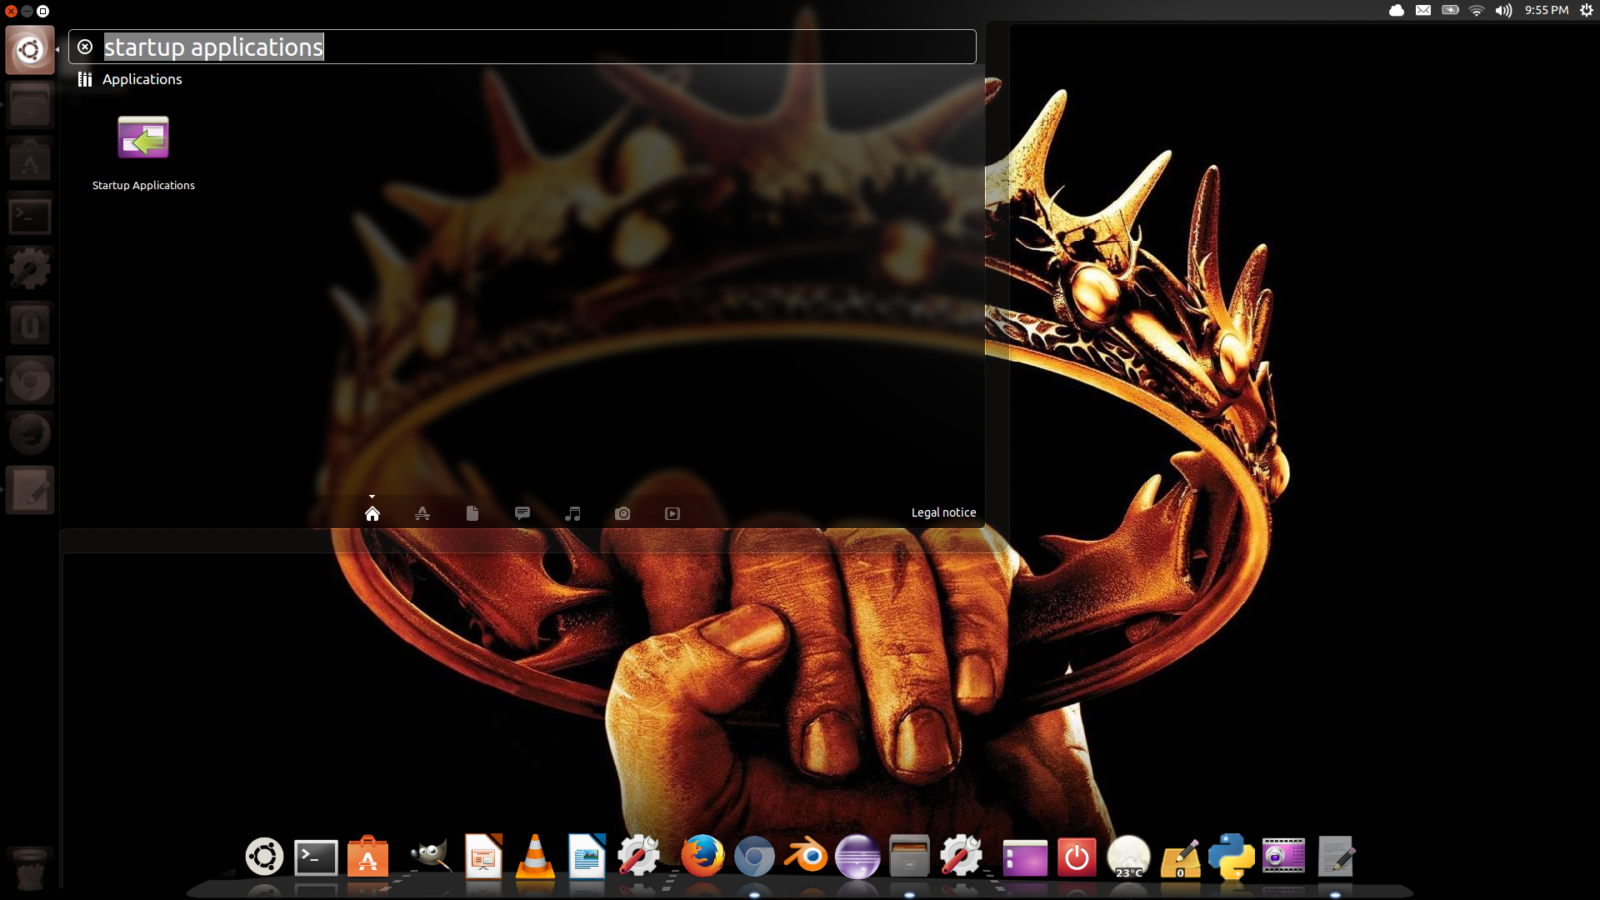Open the 9:55 PM clock menu
This screenshot has width=1600, height=900.
1546,11
